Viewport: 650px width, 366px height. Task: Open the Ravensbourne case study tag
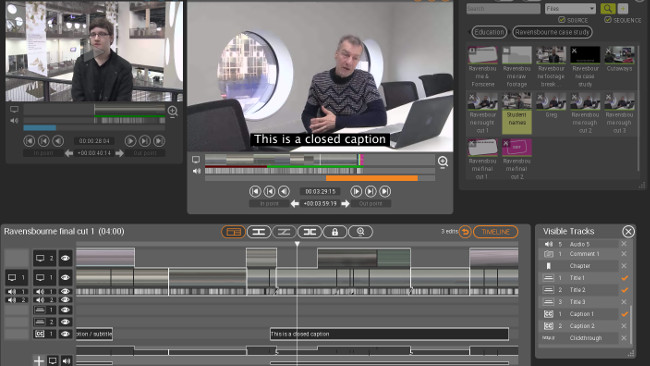tap(552, 32)
